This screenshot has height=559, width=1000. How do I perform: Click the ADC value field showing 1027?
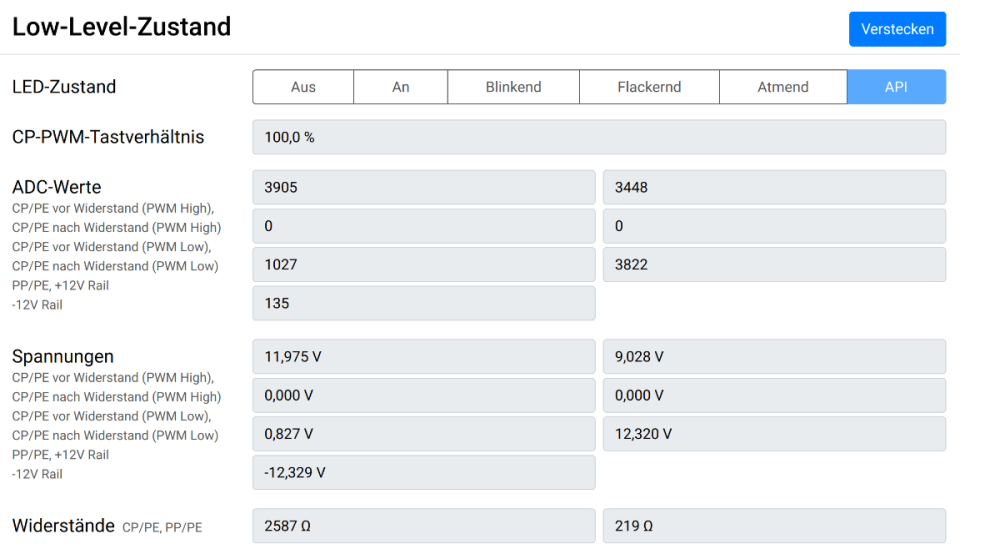(x=423, y=265)
